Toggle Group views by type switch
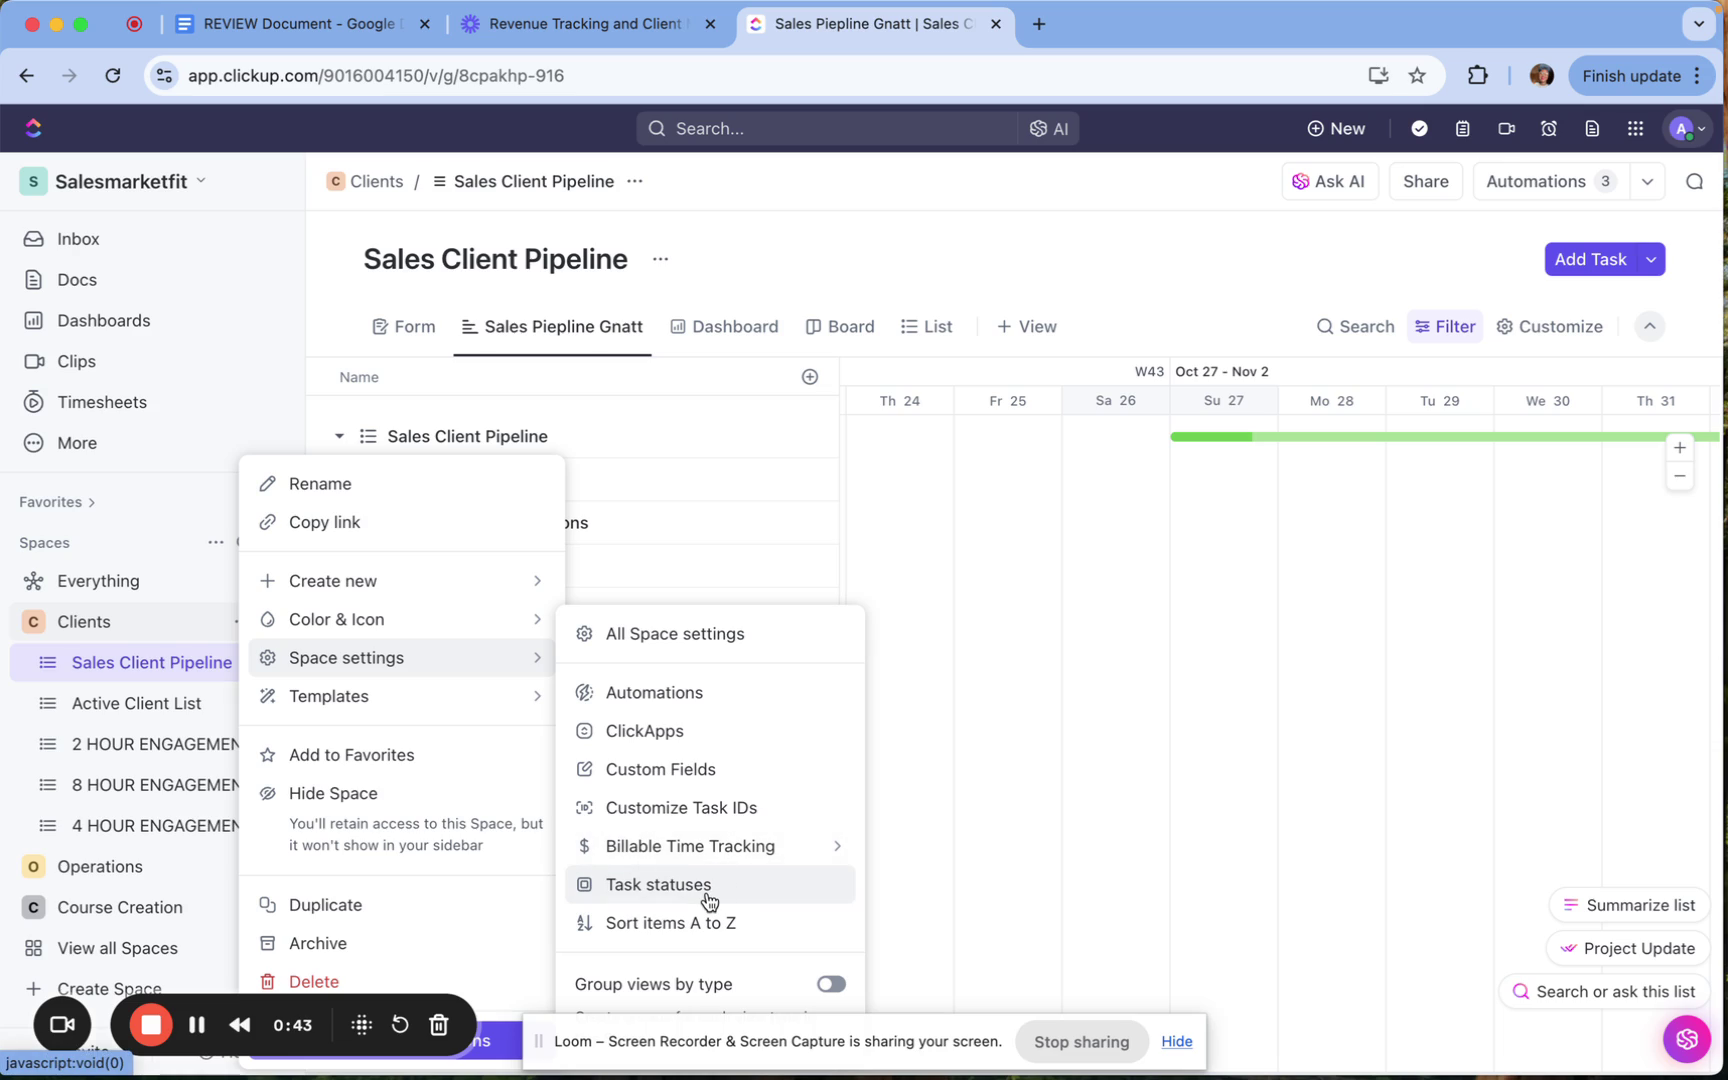The image size is (1728, 1080). pyautogui.click(x=830, y=984)
